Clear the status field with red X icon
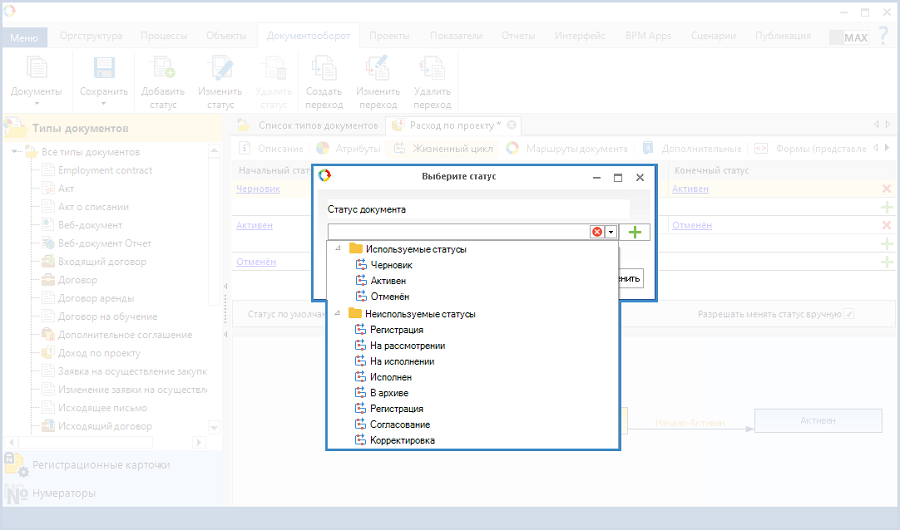Screen dimensions: 900x530 click(x=597, y=232)
